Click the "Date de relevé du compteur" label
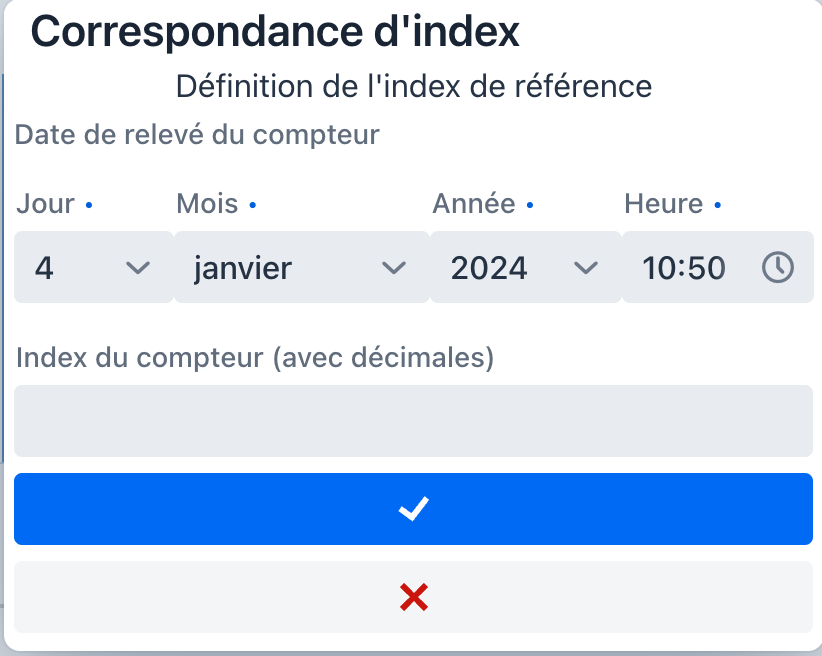The height and width of the screenshot is (656, 822). coord(197,134)
